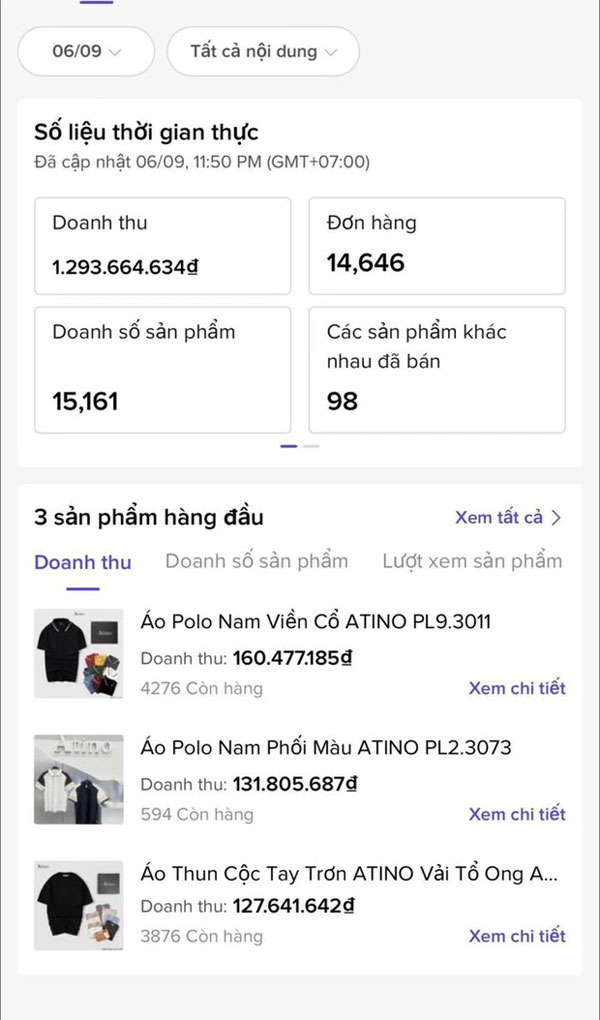
Task: Click the 'Xem tất cả' chevron arrow
Action: 557,518
